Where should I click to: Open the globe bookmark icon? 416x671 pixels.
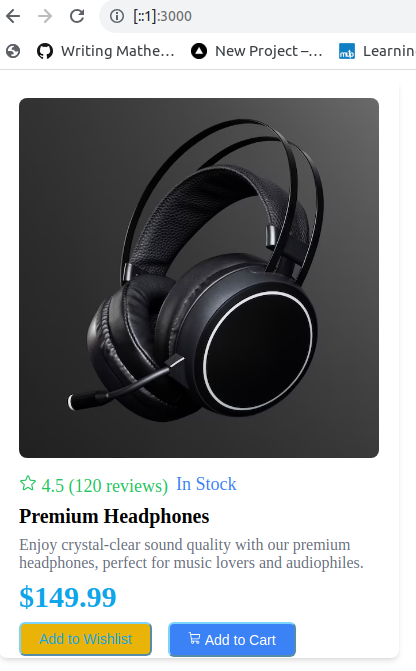pos(13,51)
